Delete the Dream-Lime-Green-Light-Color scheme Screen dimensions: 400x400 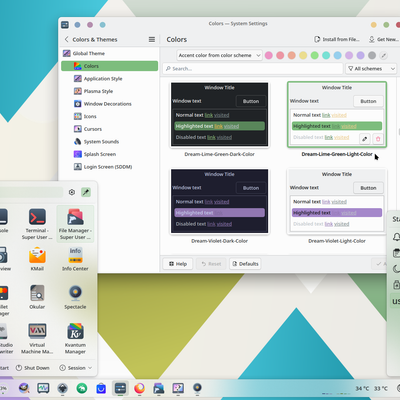(x=378, y=139)
